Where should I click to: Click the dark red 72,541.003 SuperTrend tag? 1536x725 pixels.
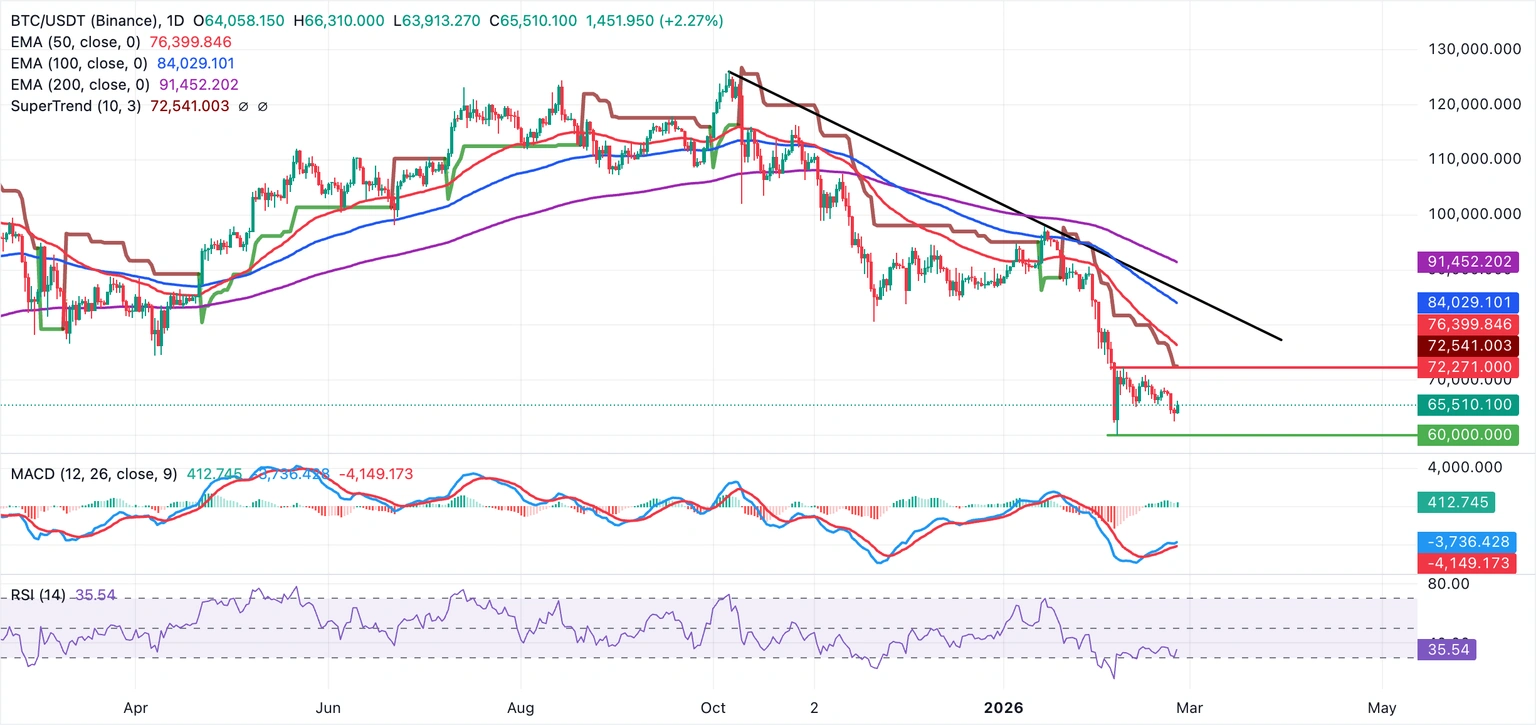click(x=1468, y=346)
